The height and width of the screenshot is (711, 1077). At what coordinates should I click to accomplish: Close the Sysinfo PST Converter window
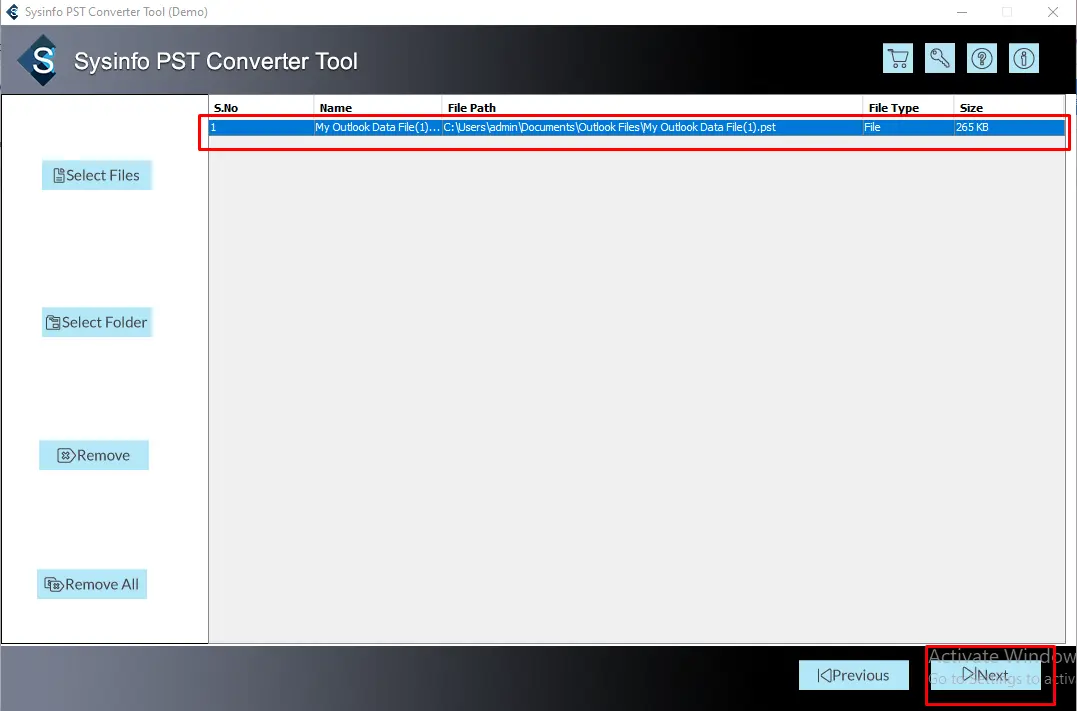(1053, 12)
